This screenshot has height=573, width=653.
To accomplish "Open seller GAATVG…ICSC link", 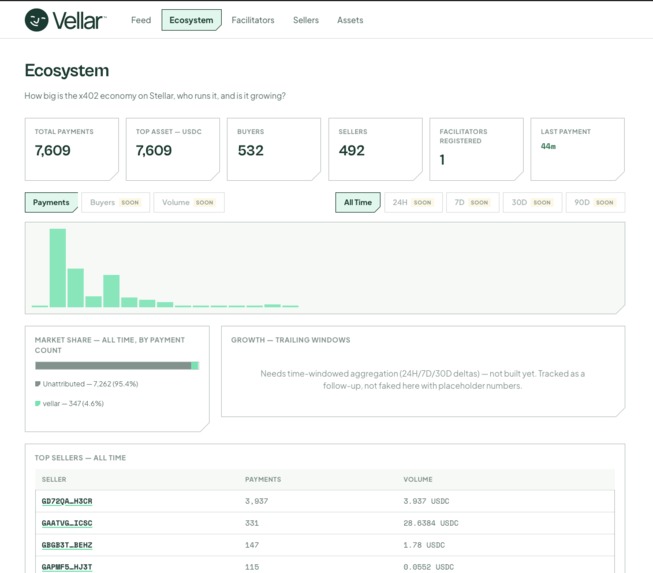I will coord(67,523).
